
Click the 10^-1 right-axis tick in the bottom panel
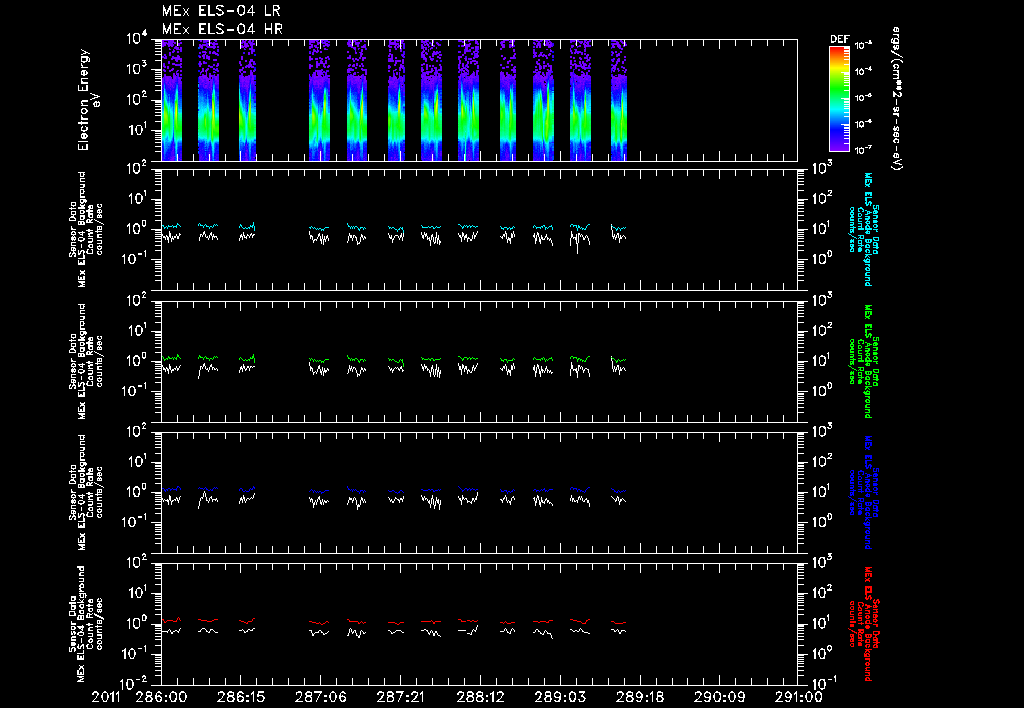point(823,682)
